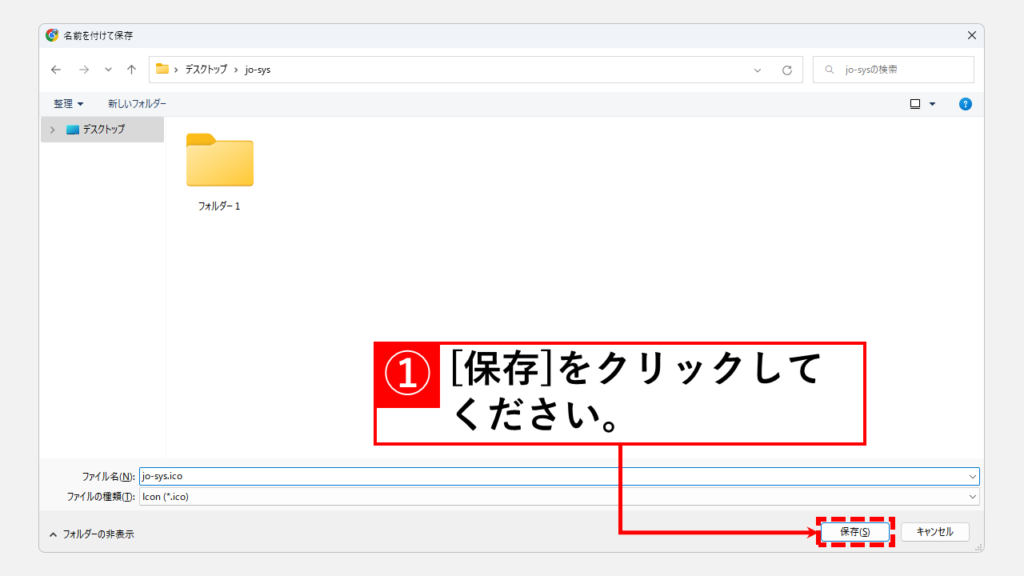Click the キャンセル button
Screen dimensions: 1024x576
(x=934, y=532)
